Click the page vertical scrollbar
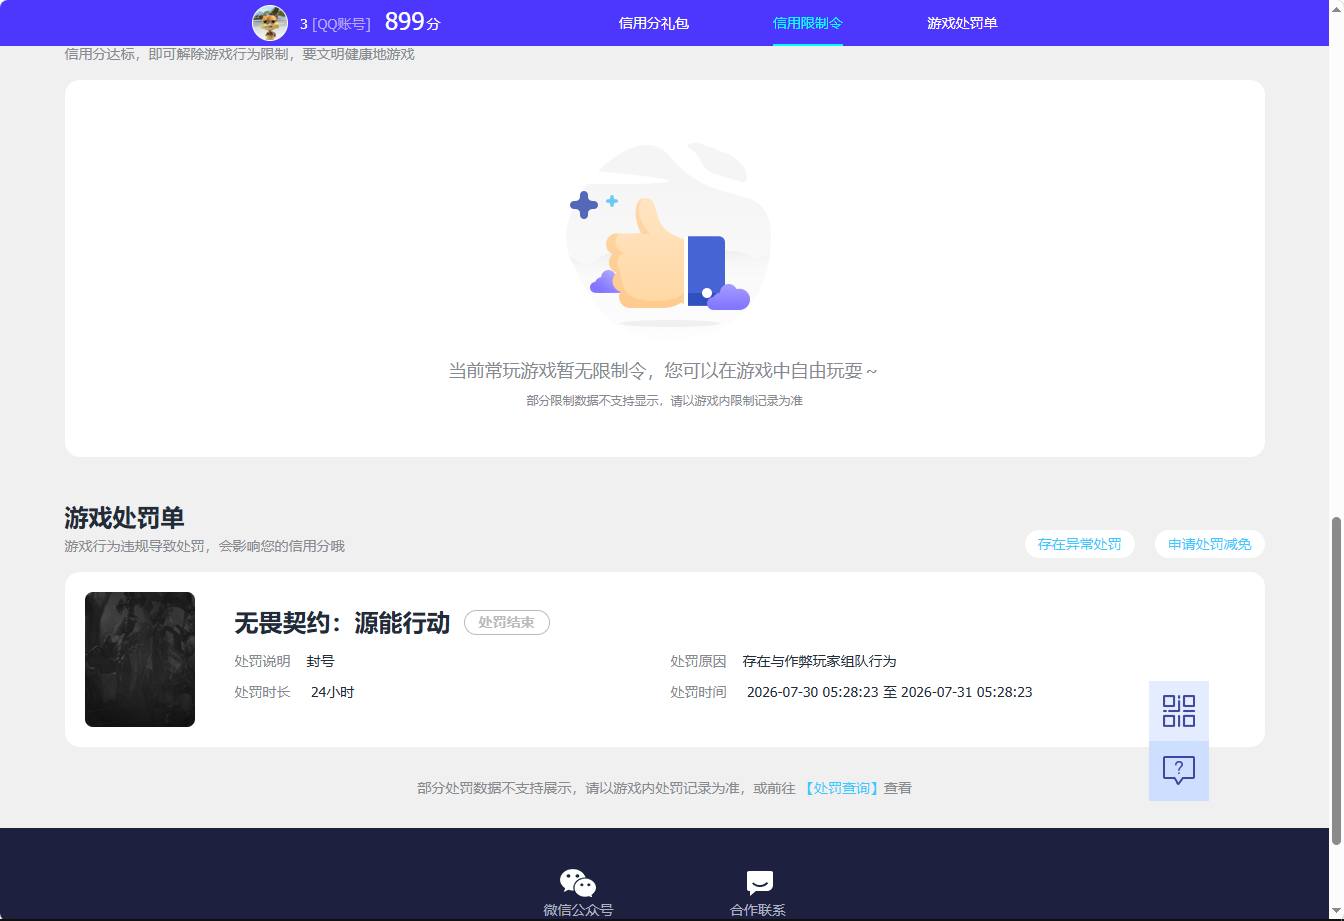The image size is (1344, 921). [x=1337, y=680]
